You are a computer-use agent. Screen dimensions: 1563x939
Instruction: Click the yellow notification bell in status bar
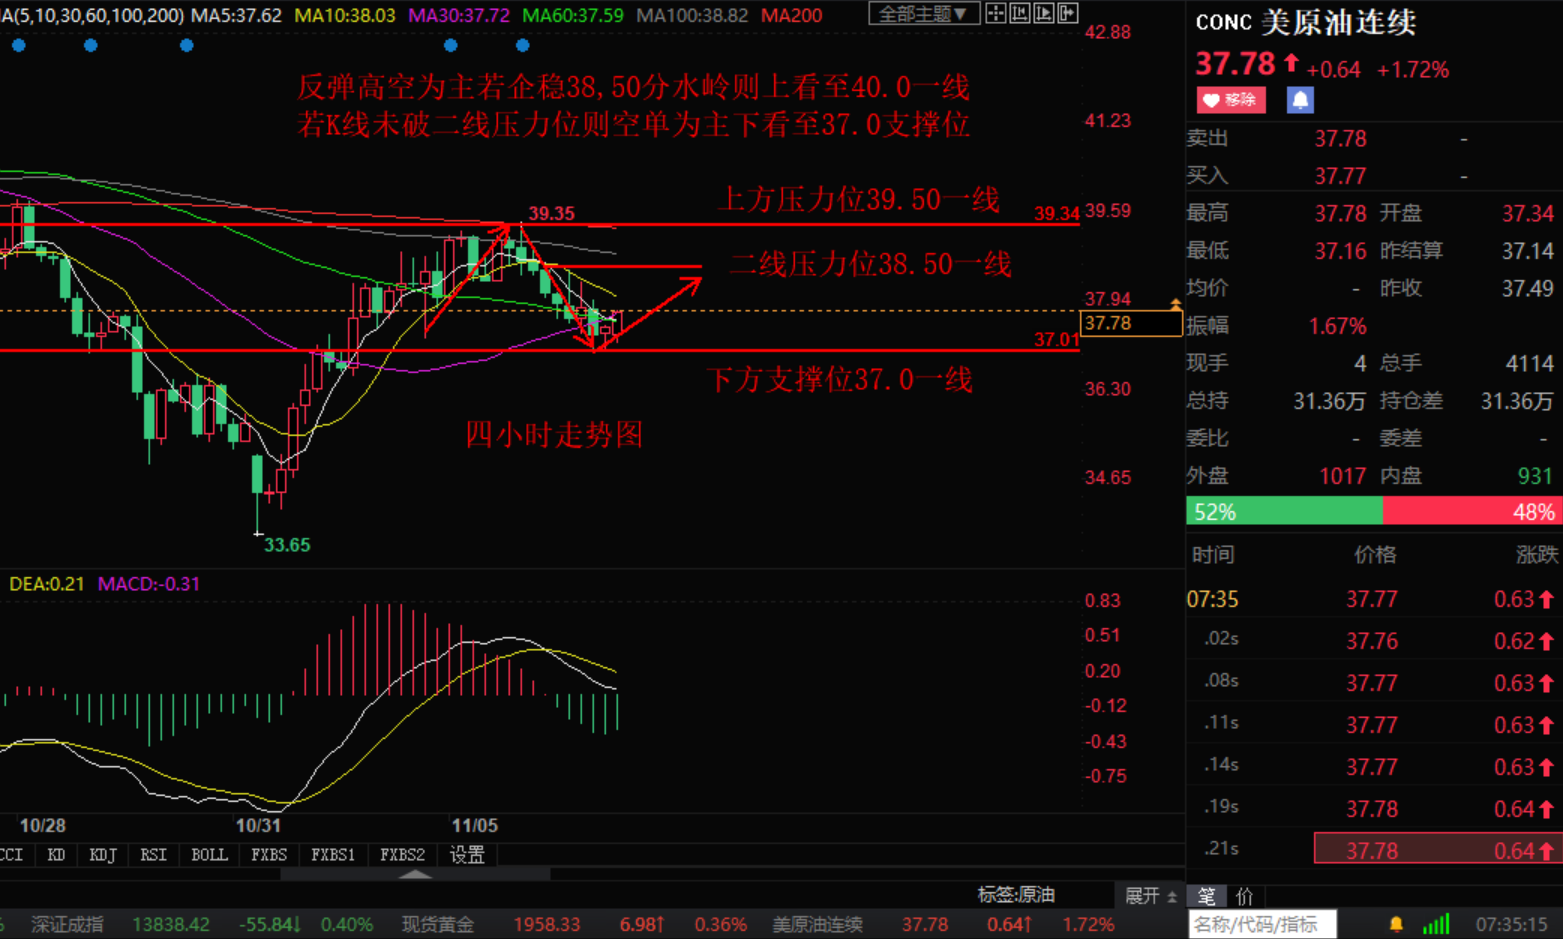[1396, 924]
